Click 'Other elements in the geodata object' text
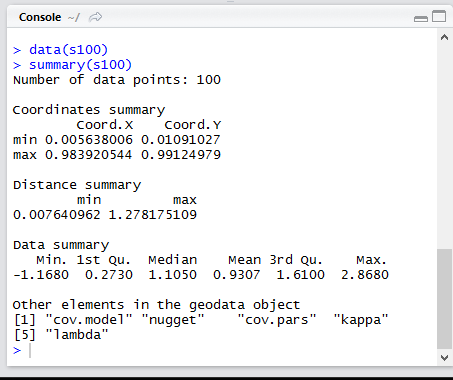The image size is (453, 380). [156, 305]
